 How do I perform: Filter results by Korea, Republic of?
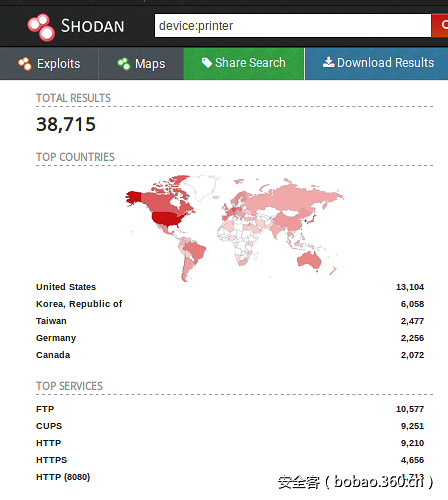point(79,304)
